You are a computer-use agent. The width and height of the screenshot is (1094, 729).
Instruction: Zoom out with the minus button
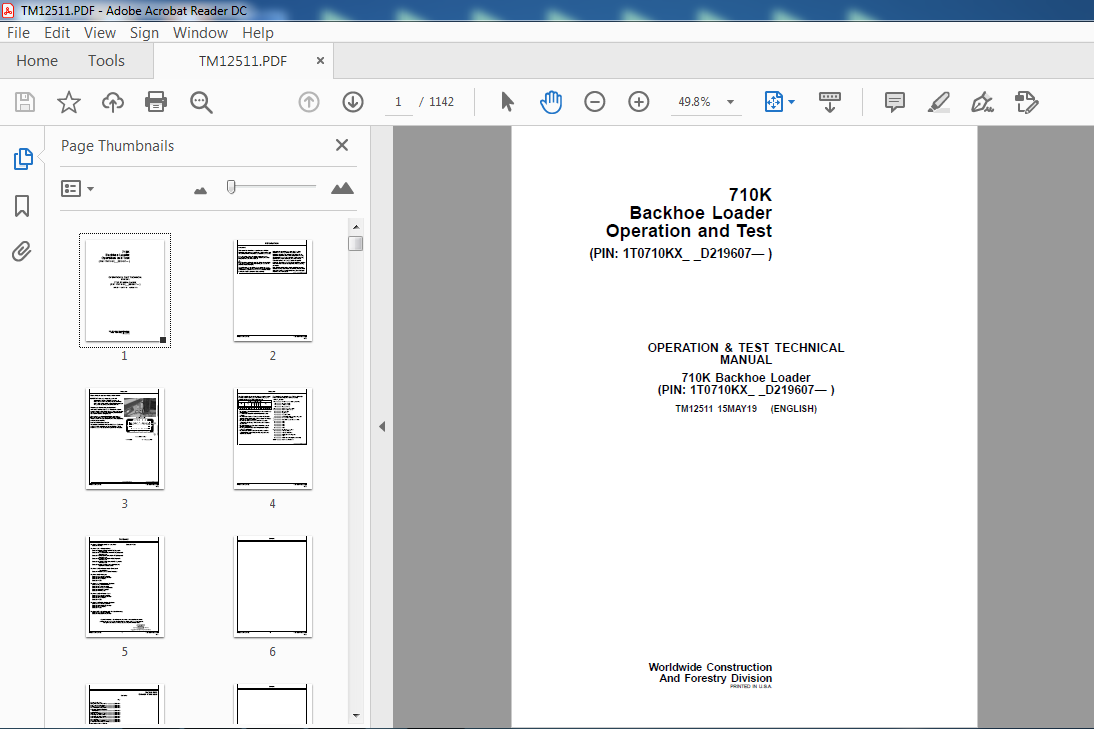(x=594, y=102)
